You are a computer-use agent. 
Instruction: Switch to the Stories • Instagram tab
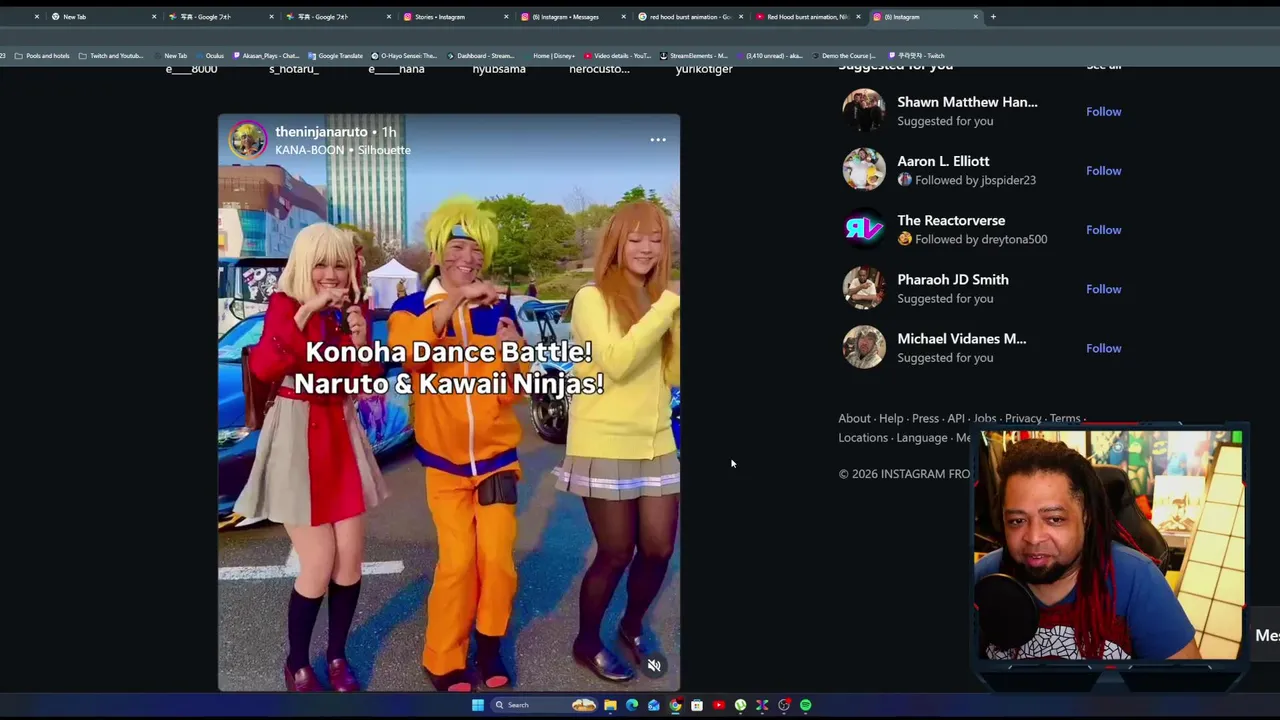(x=455, y=16)
